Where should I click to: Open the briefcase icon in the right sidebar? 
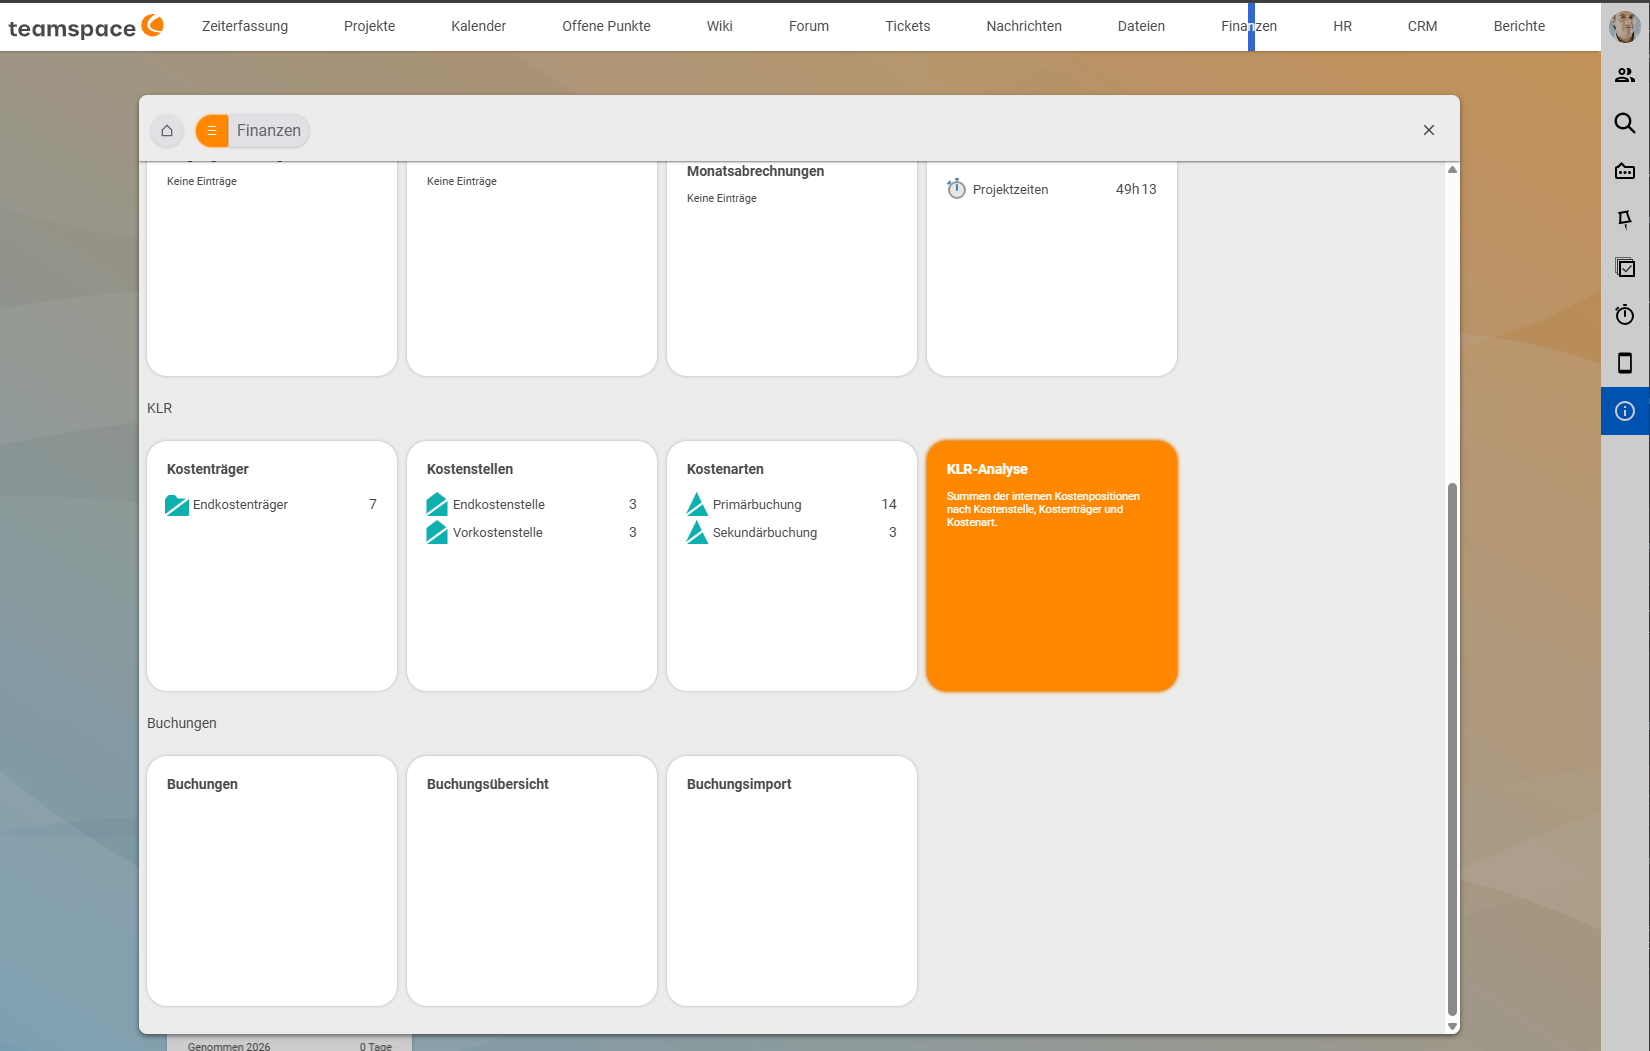(x=1625, y=171)
